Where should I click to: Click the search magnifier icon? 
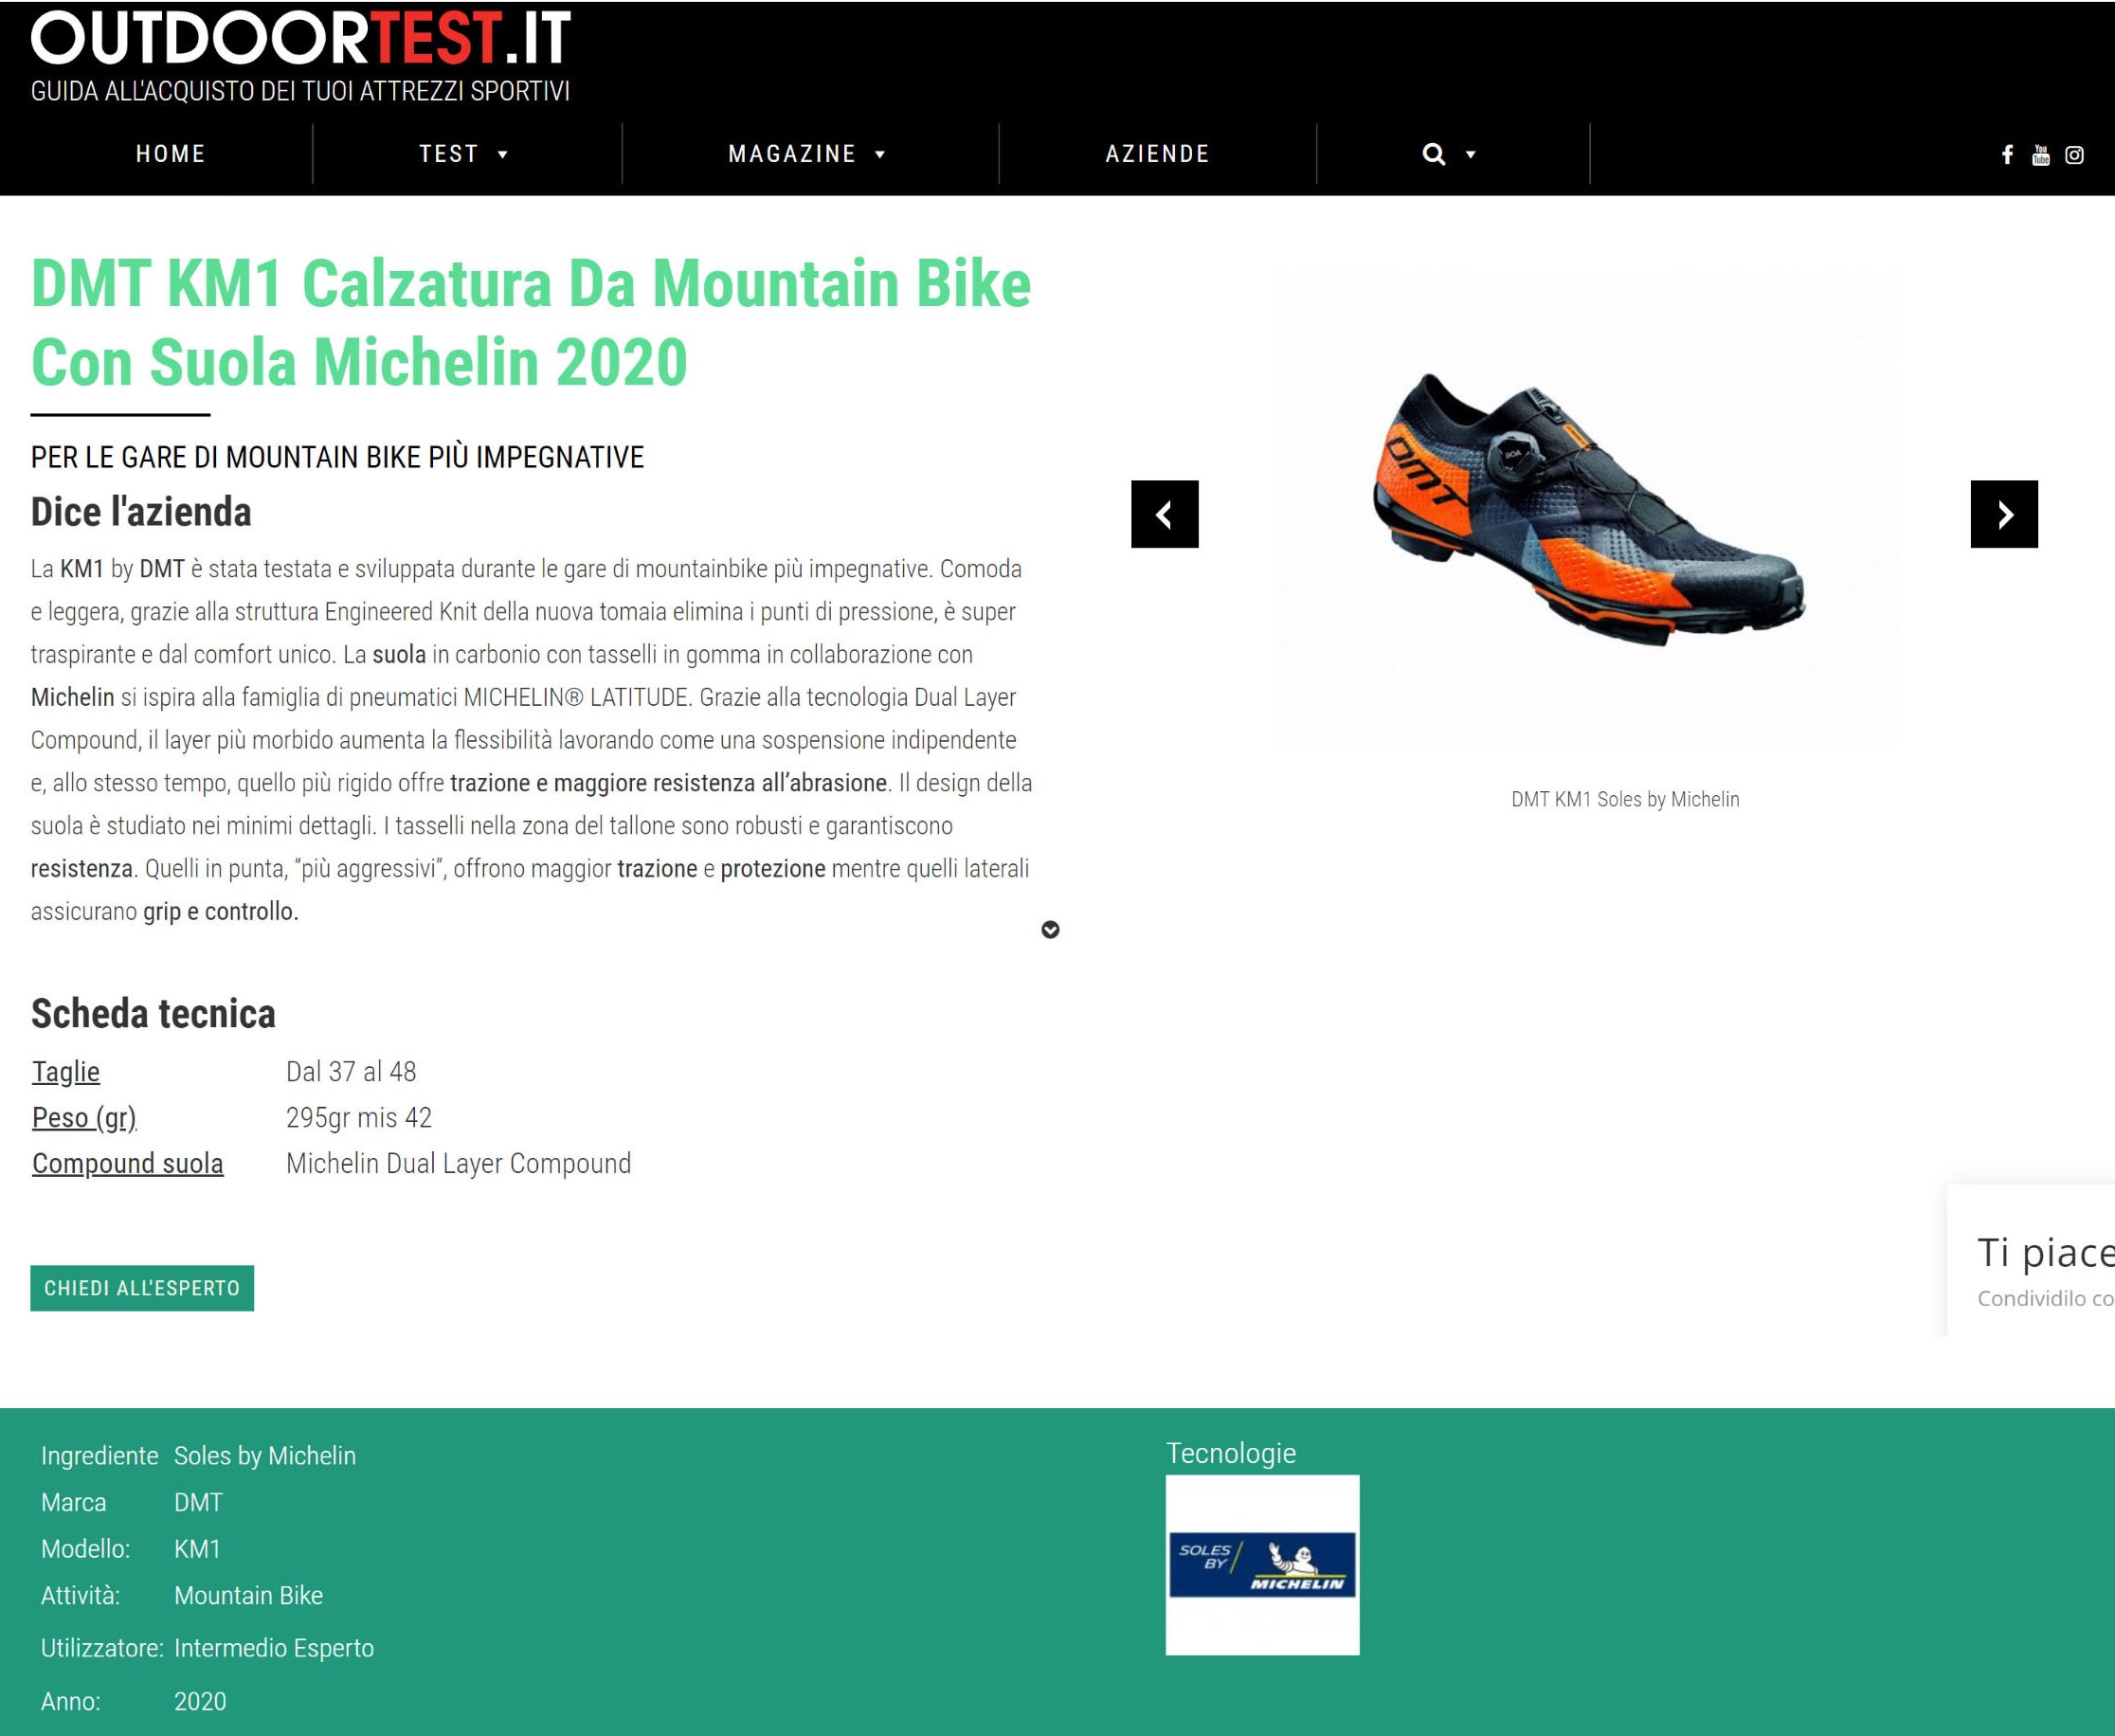click(x=1434, y=154)
